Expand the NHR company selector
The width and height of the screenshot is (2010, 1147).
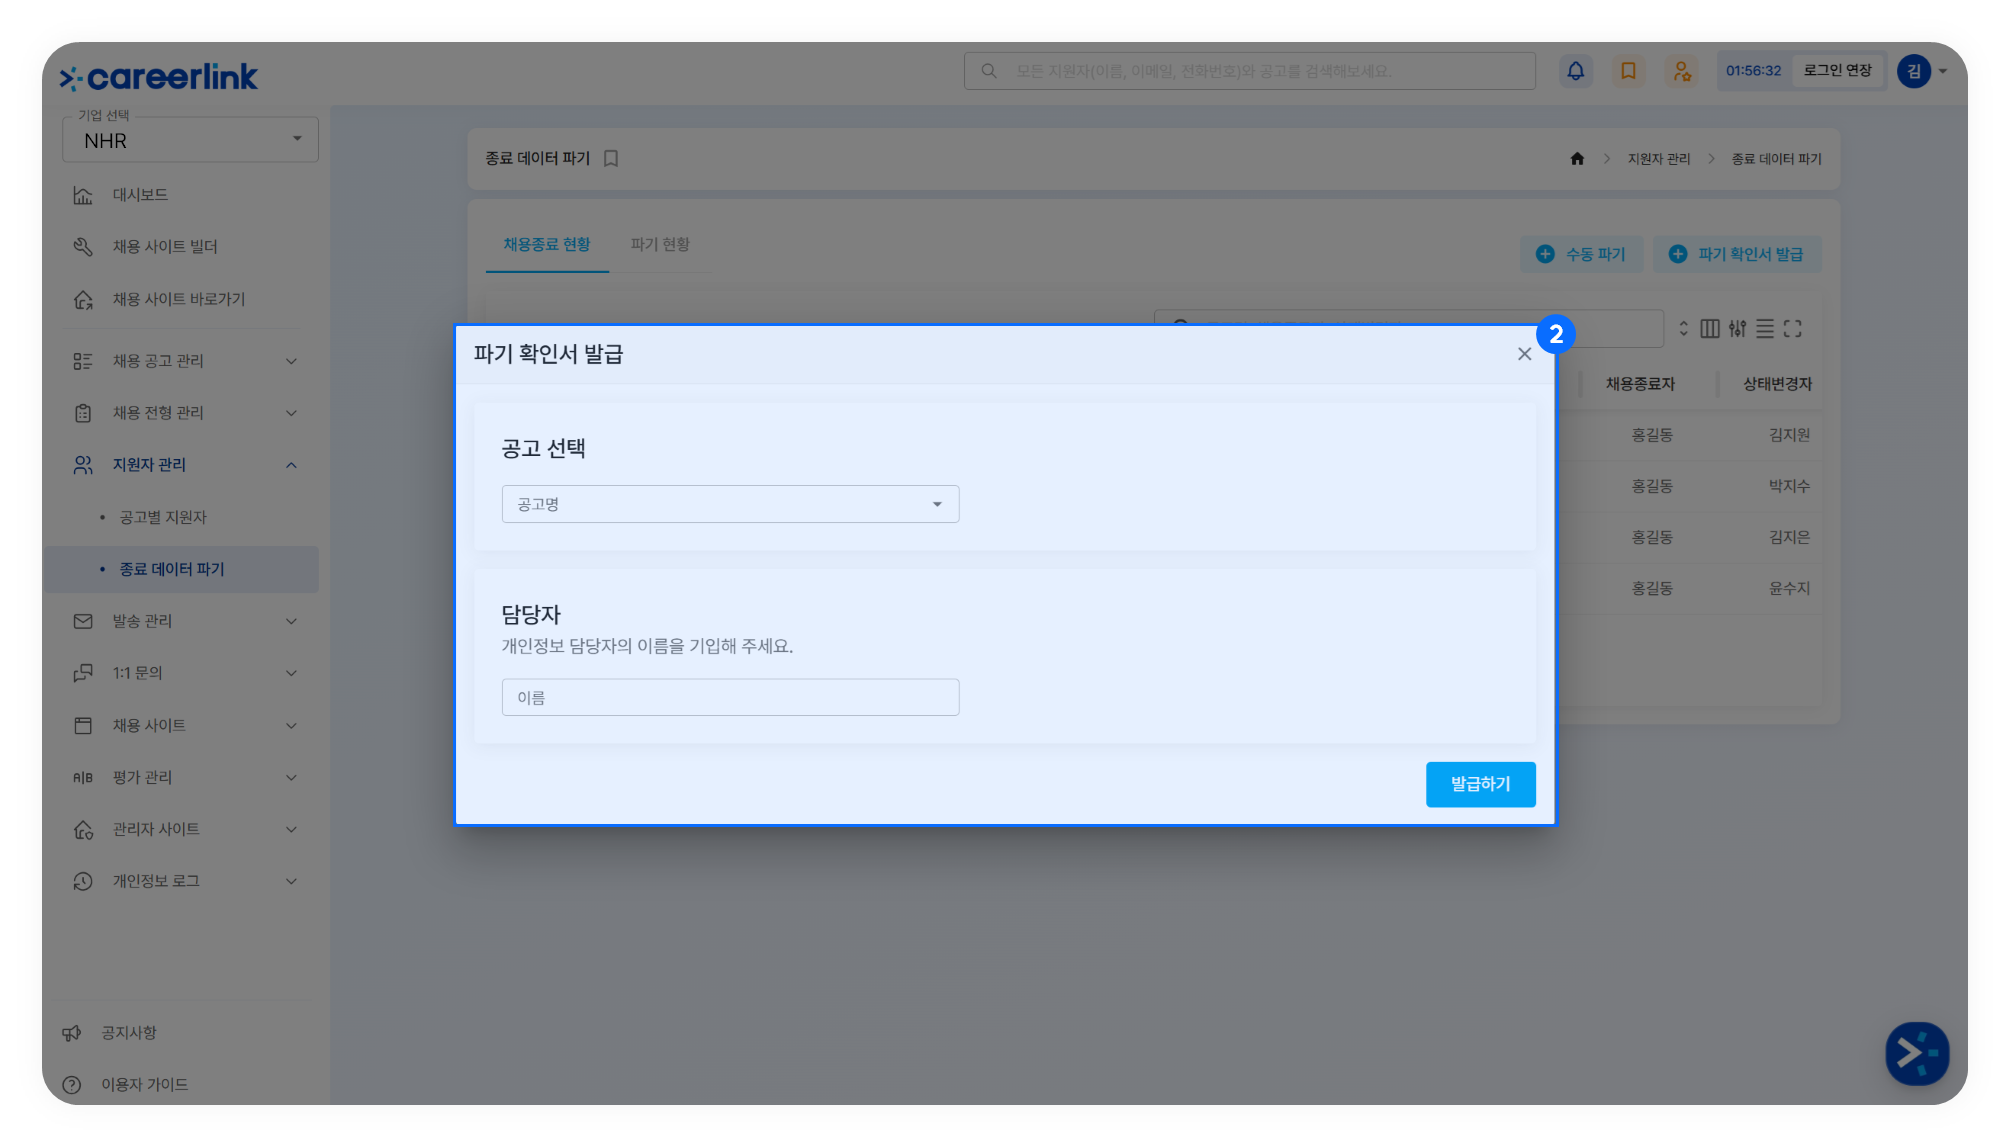point(190,140)
